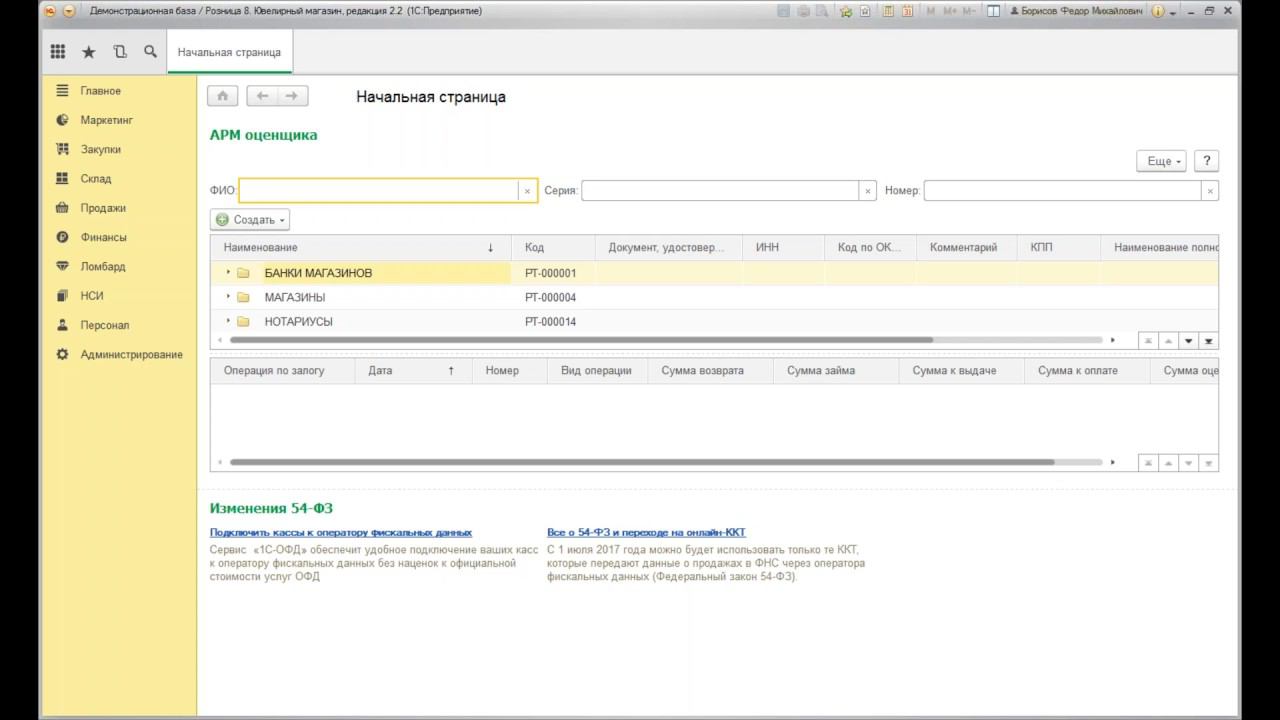Viewport: 1280px width, 720px height.
Task: Navigate forward with the right arrow button
Action: pos(292,96)
